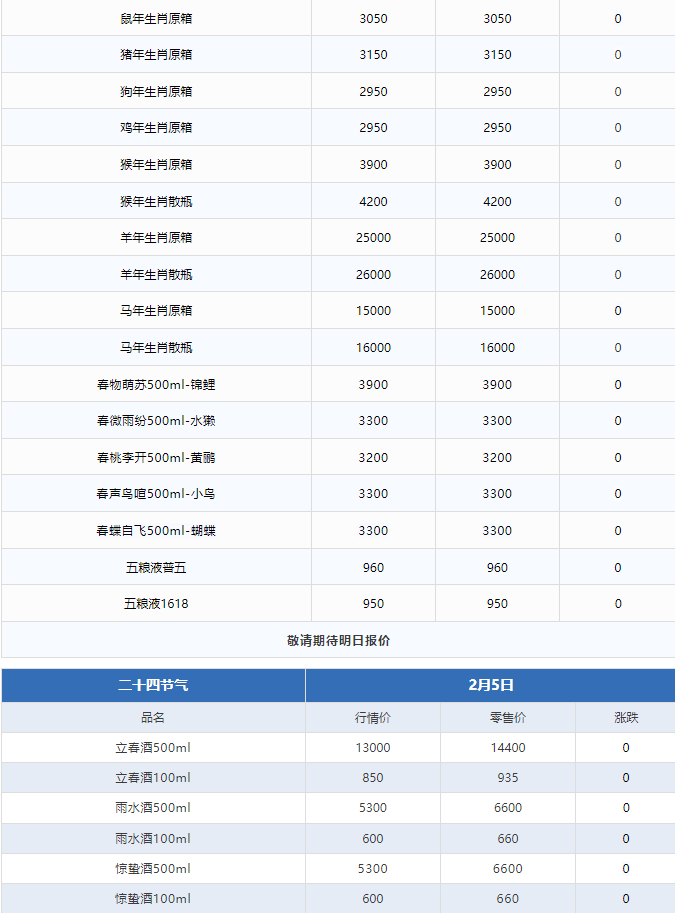Click the 雨水酒100ml product name
The image size is (675, 913).
pyautogui.click(x=153, y=838)
